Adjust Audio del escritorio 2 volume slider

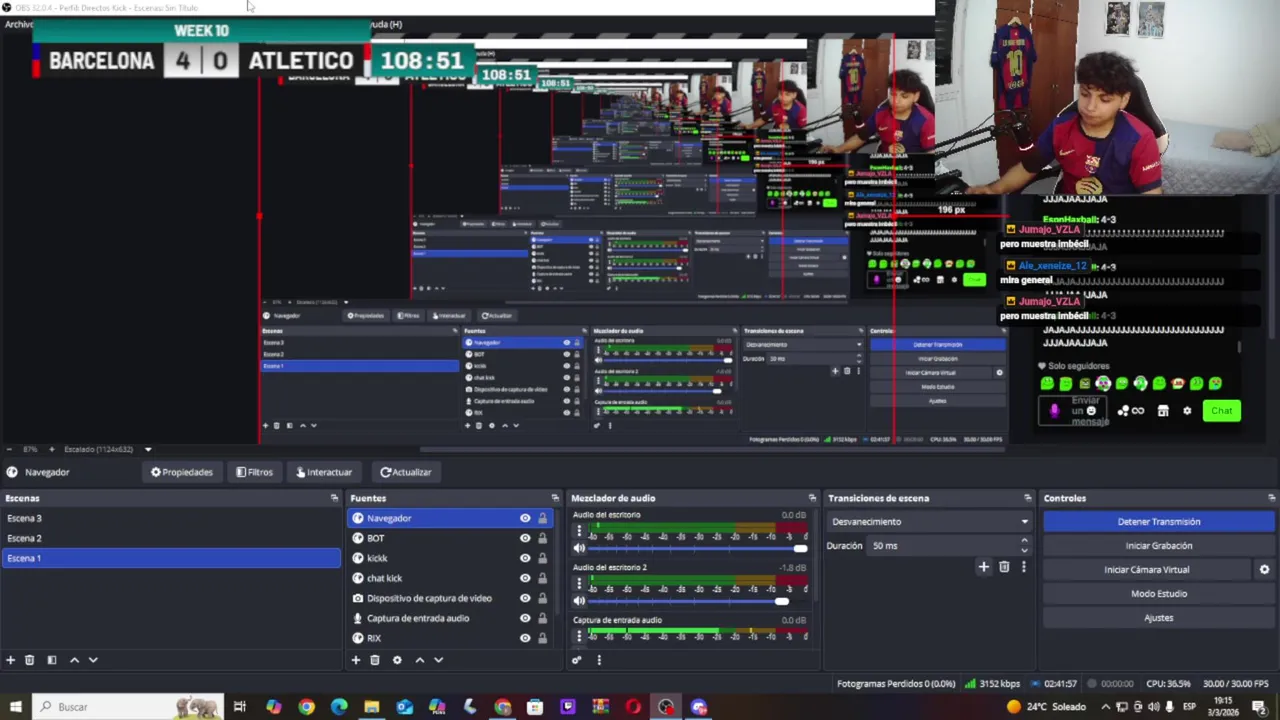click(x=699, y=601)
